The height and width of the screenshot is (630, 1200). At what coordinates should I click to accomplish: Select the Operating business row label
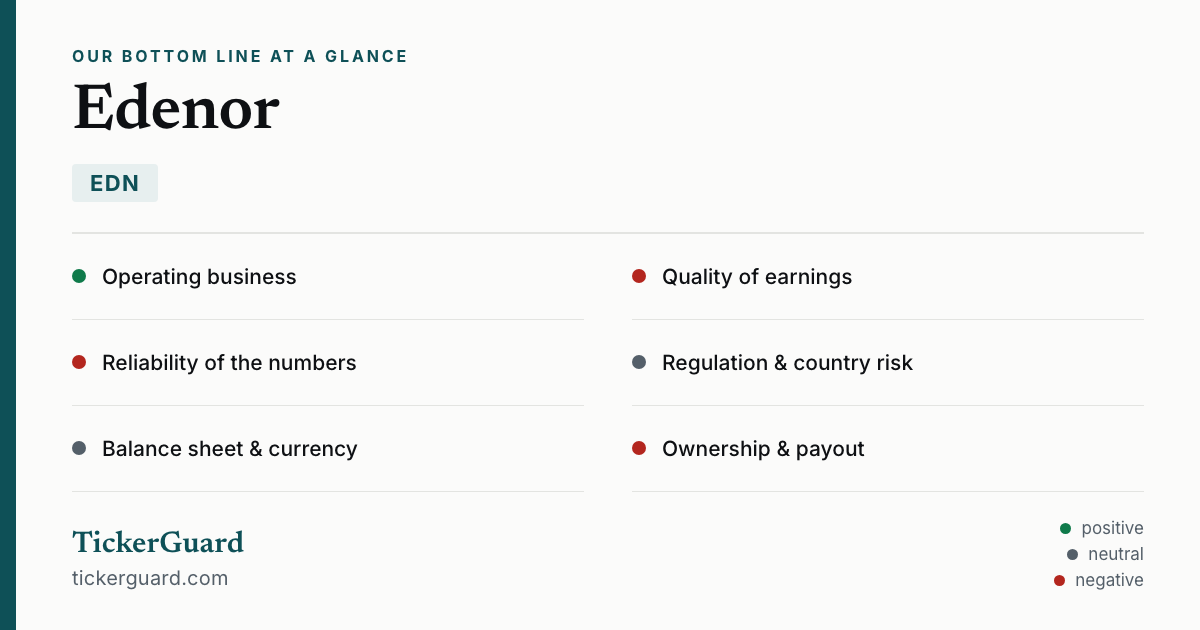[199, 277]
